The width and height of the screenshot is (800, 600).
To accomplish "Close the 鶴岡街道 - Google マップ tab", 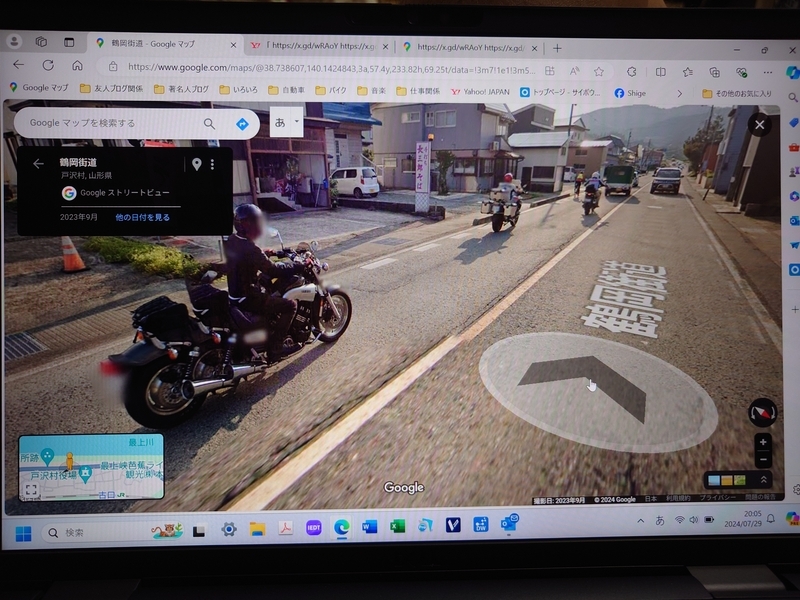I will coord(233,45).
